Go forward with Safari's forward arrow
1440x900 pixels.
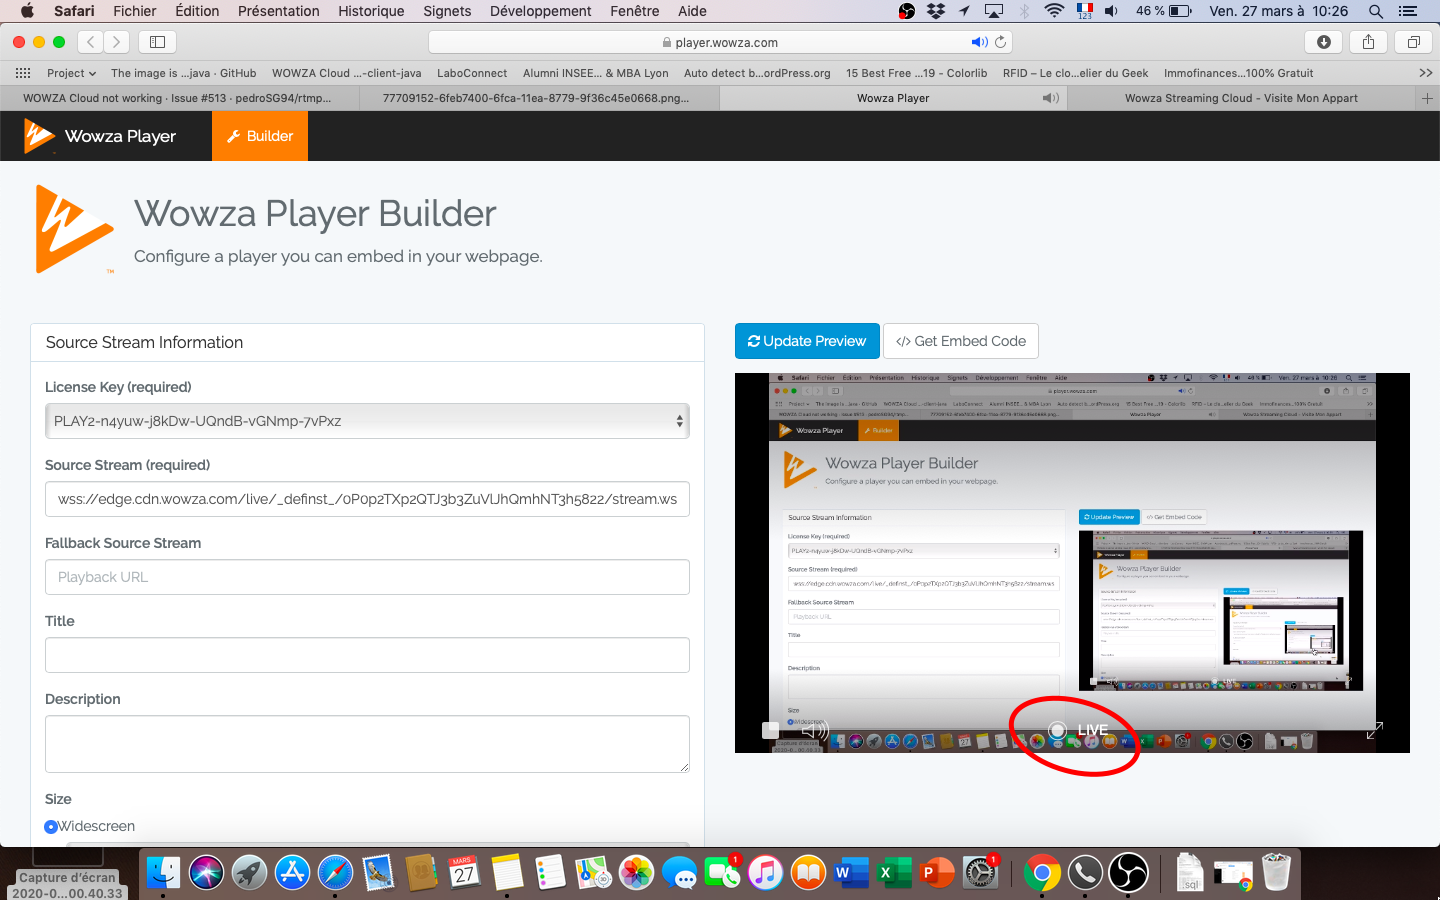(x=117, y=42)
